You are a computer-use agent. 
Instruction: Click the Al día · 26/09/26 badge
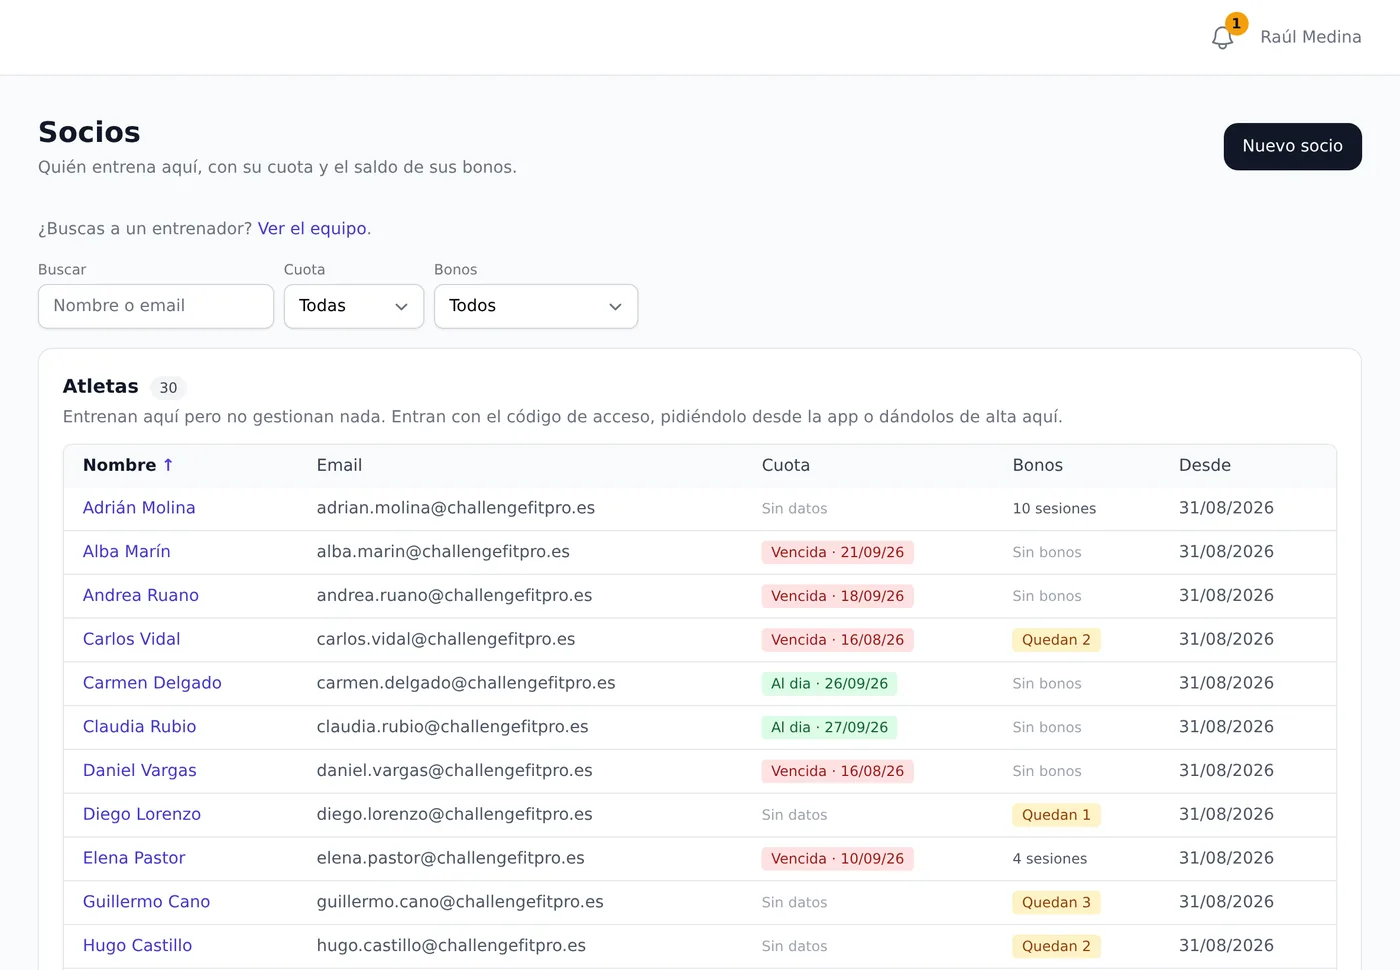click(x=829, y=684)
